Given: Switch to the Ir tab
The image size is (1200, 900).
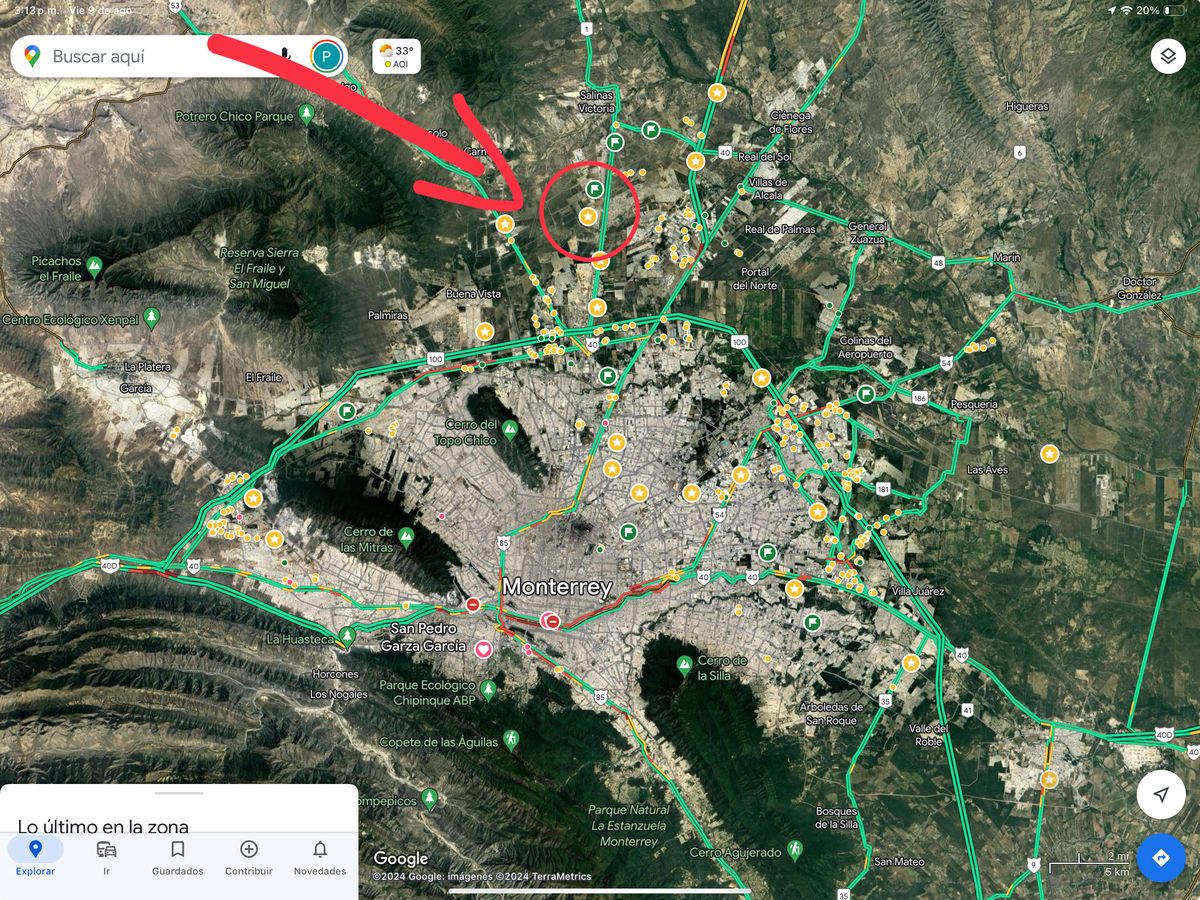Looking at the screenshot, I should click(106, 858).
